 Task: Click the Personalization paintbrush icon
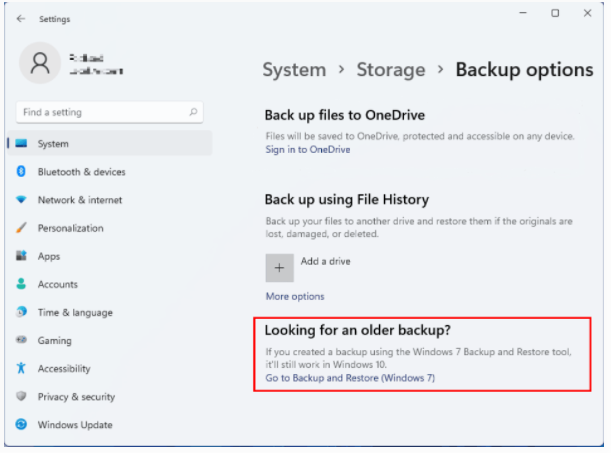point(21,228)
